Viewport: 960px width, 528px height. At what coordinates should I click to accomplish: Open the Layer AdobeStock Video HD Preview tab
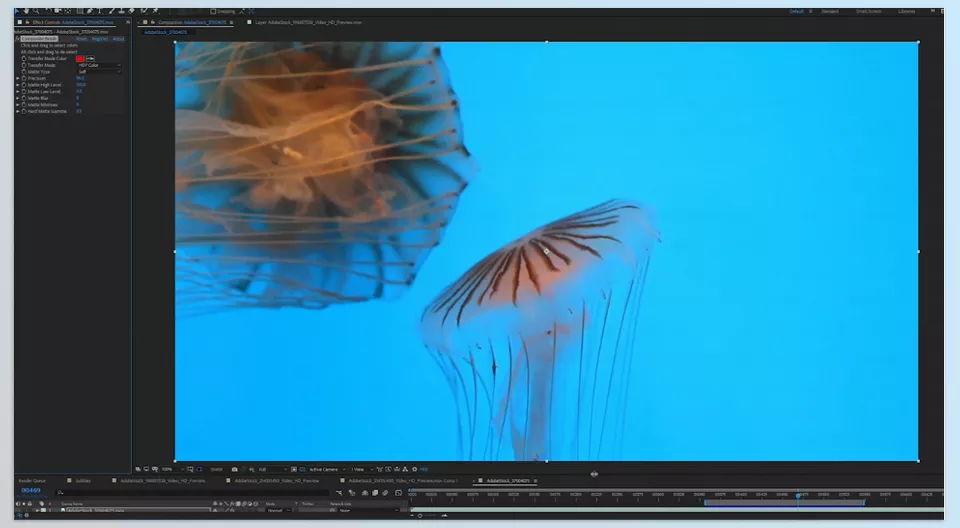(x=308, y=22)
